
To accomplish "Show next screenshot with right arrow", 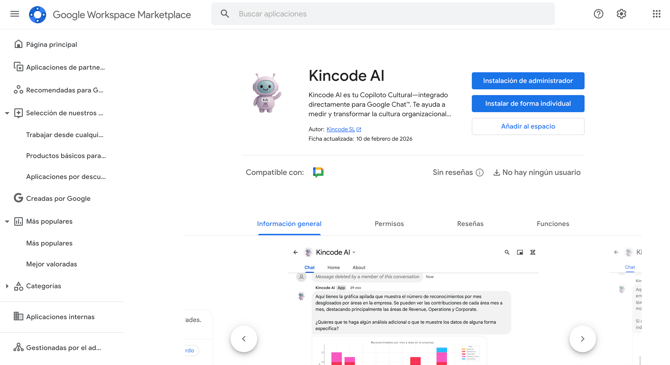I will [x=582, y=339].
